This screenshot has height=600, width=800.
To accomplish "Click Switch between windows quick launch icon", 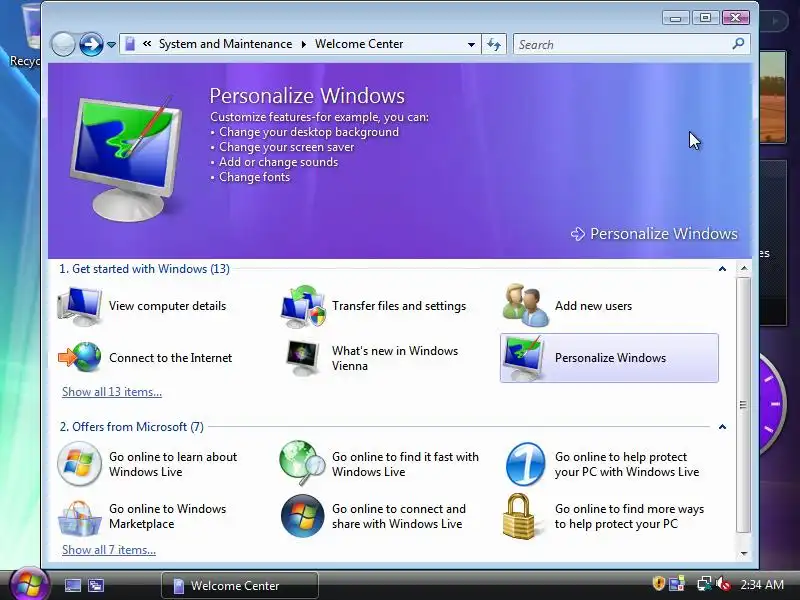I will [96, 585].
